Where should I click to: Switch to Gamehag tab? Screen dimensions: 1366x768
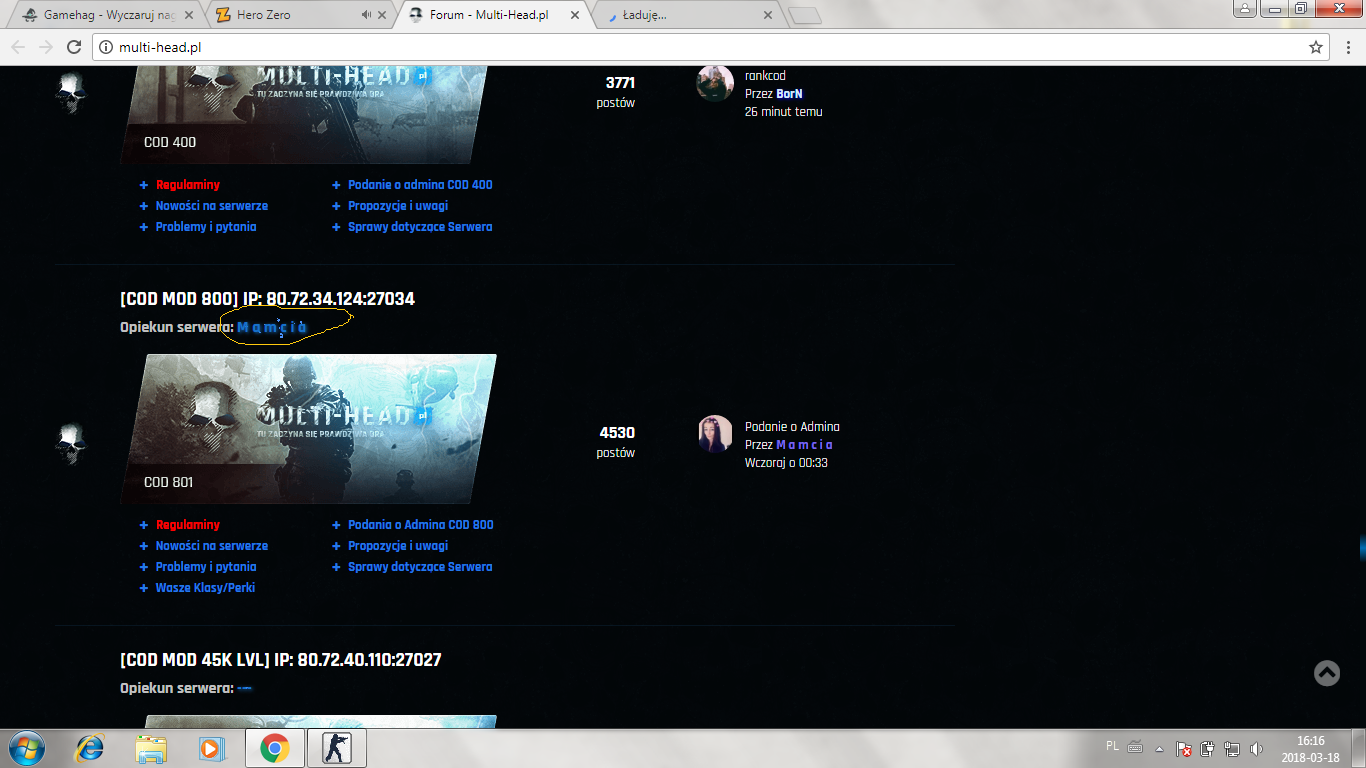tap(105, 15)
